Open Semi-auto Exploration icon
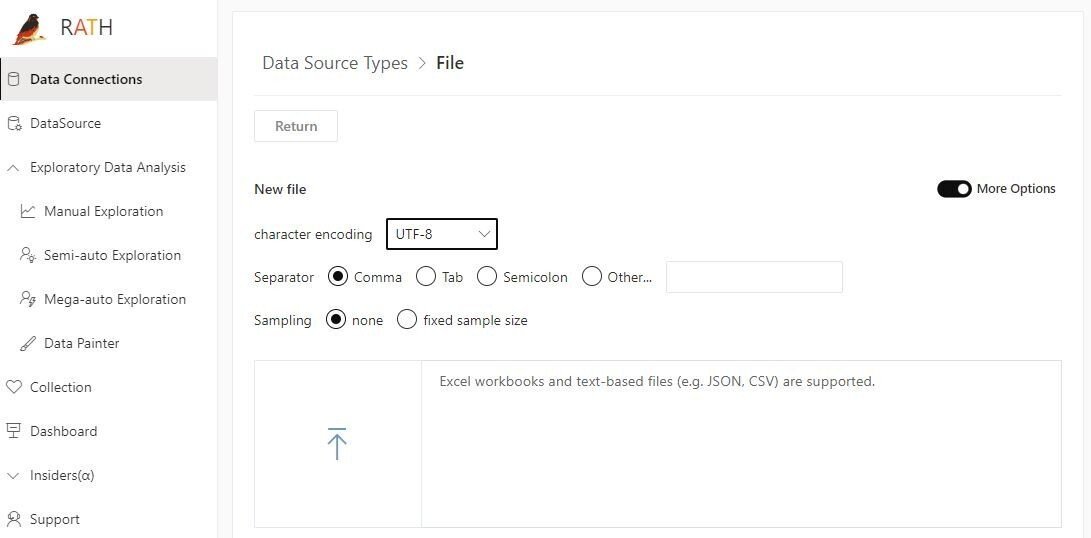 (28, 255)
